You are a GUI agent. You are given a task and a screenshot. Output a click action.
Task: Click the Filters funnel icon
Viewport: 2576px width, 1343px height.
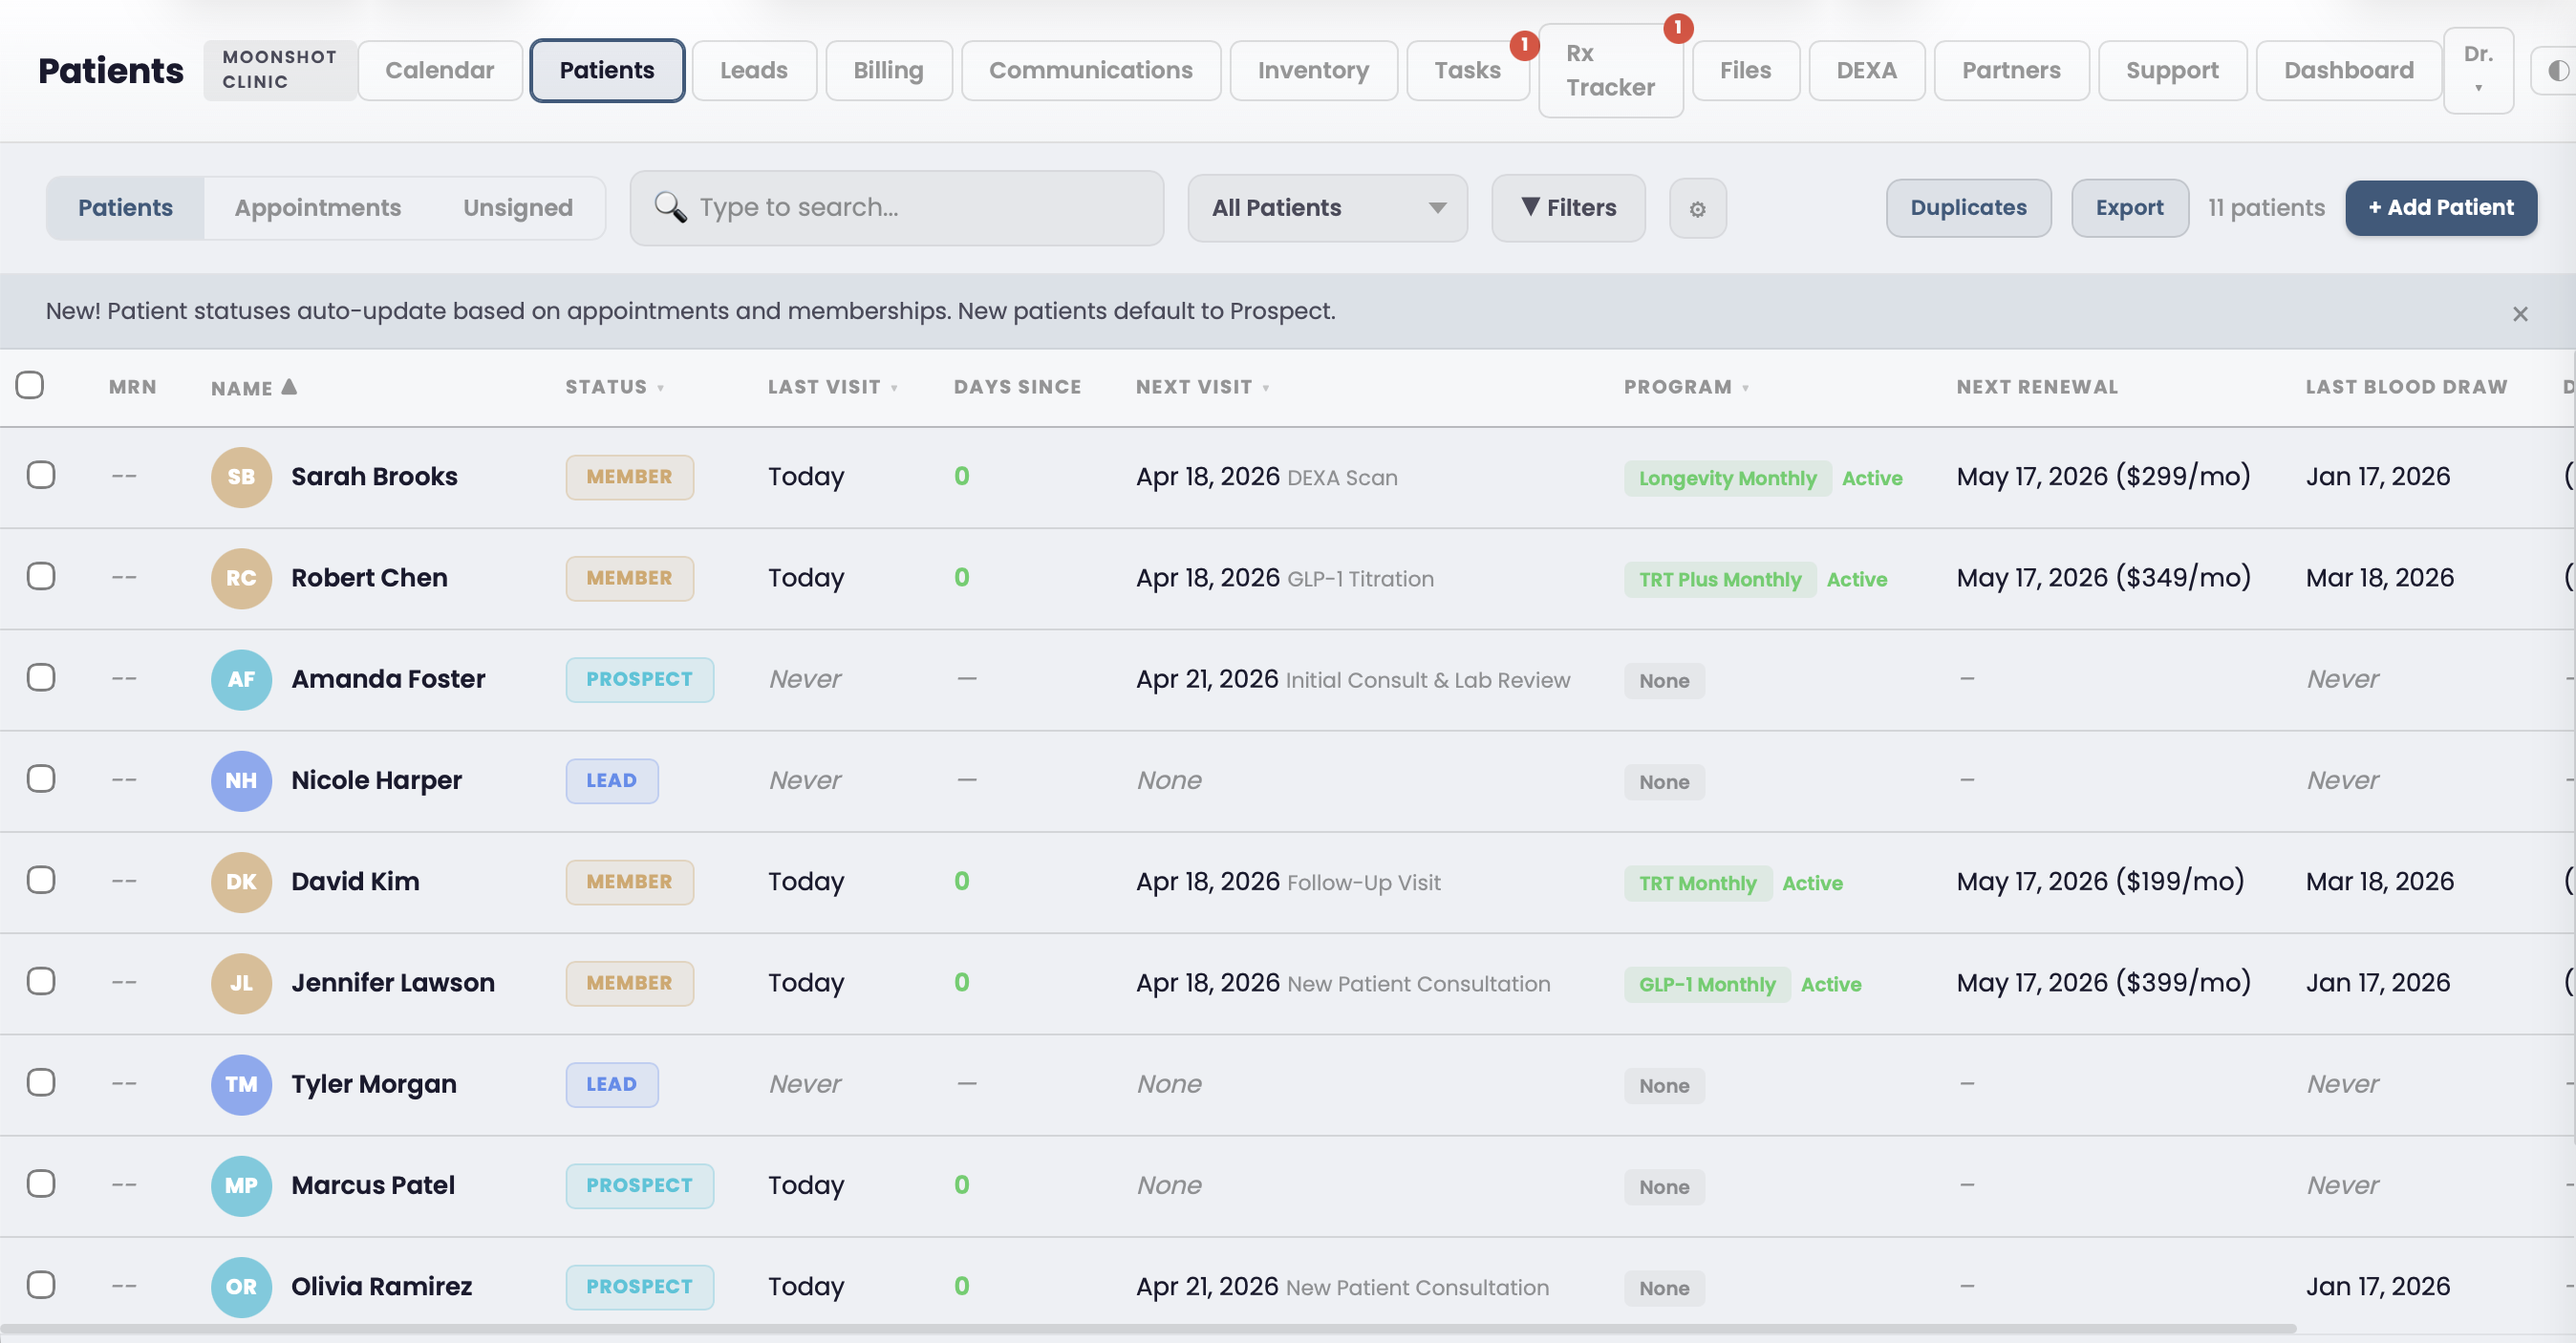point(1530,207)
